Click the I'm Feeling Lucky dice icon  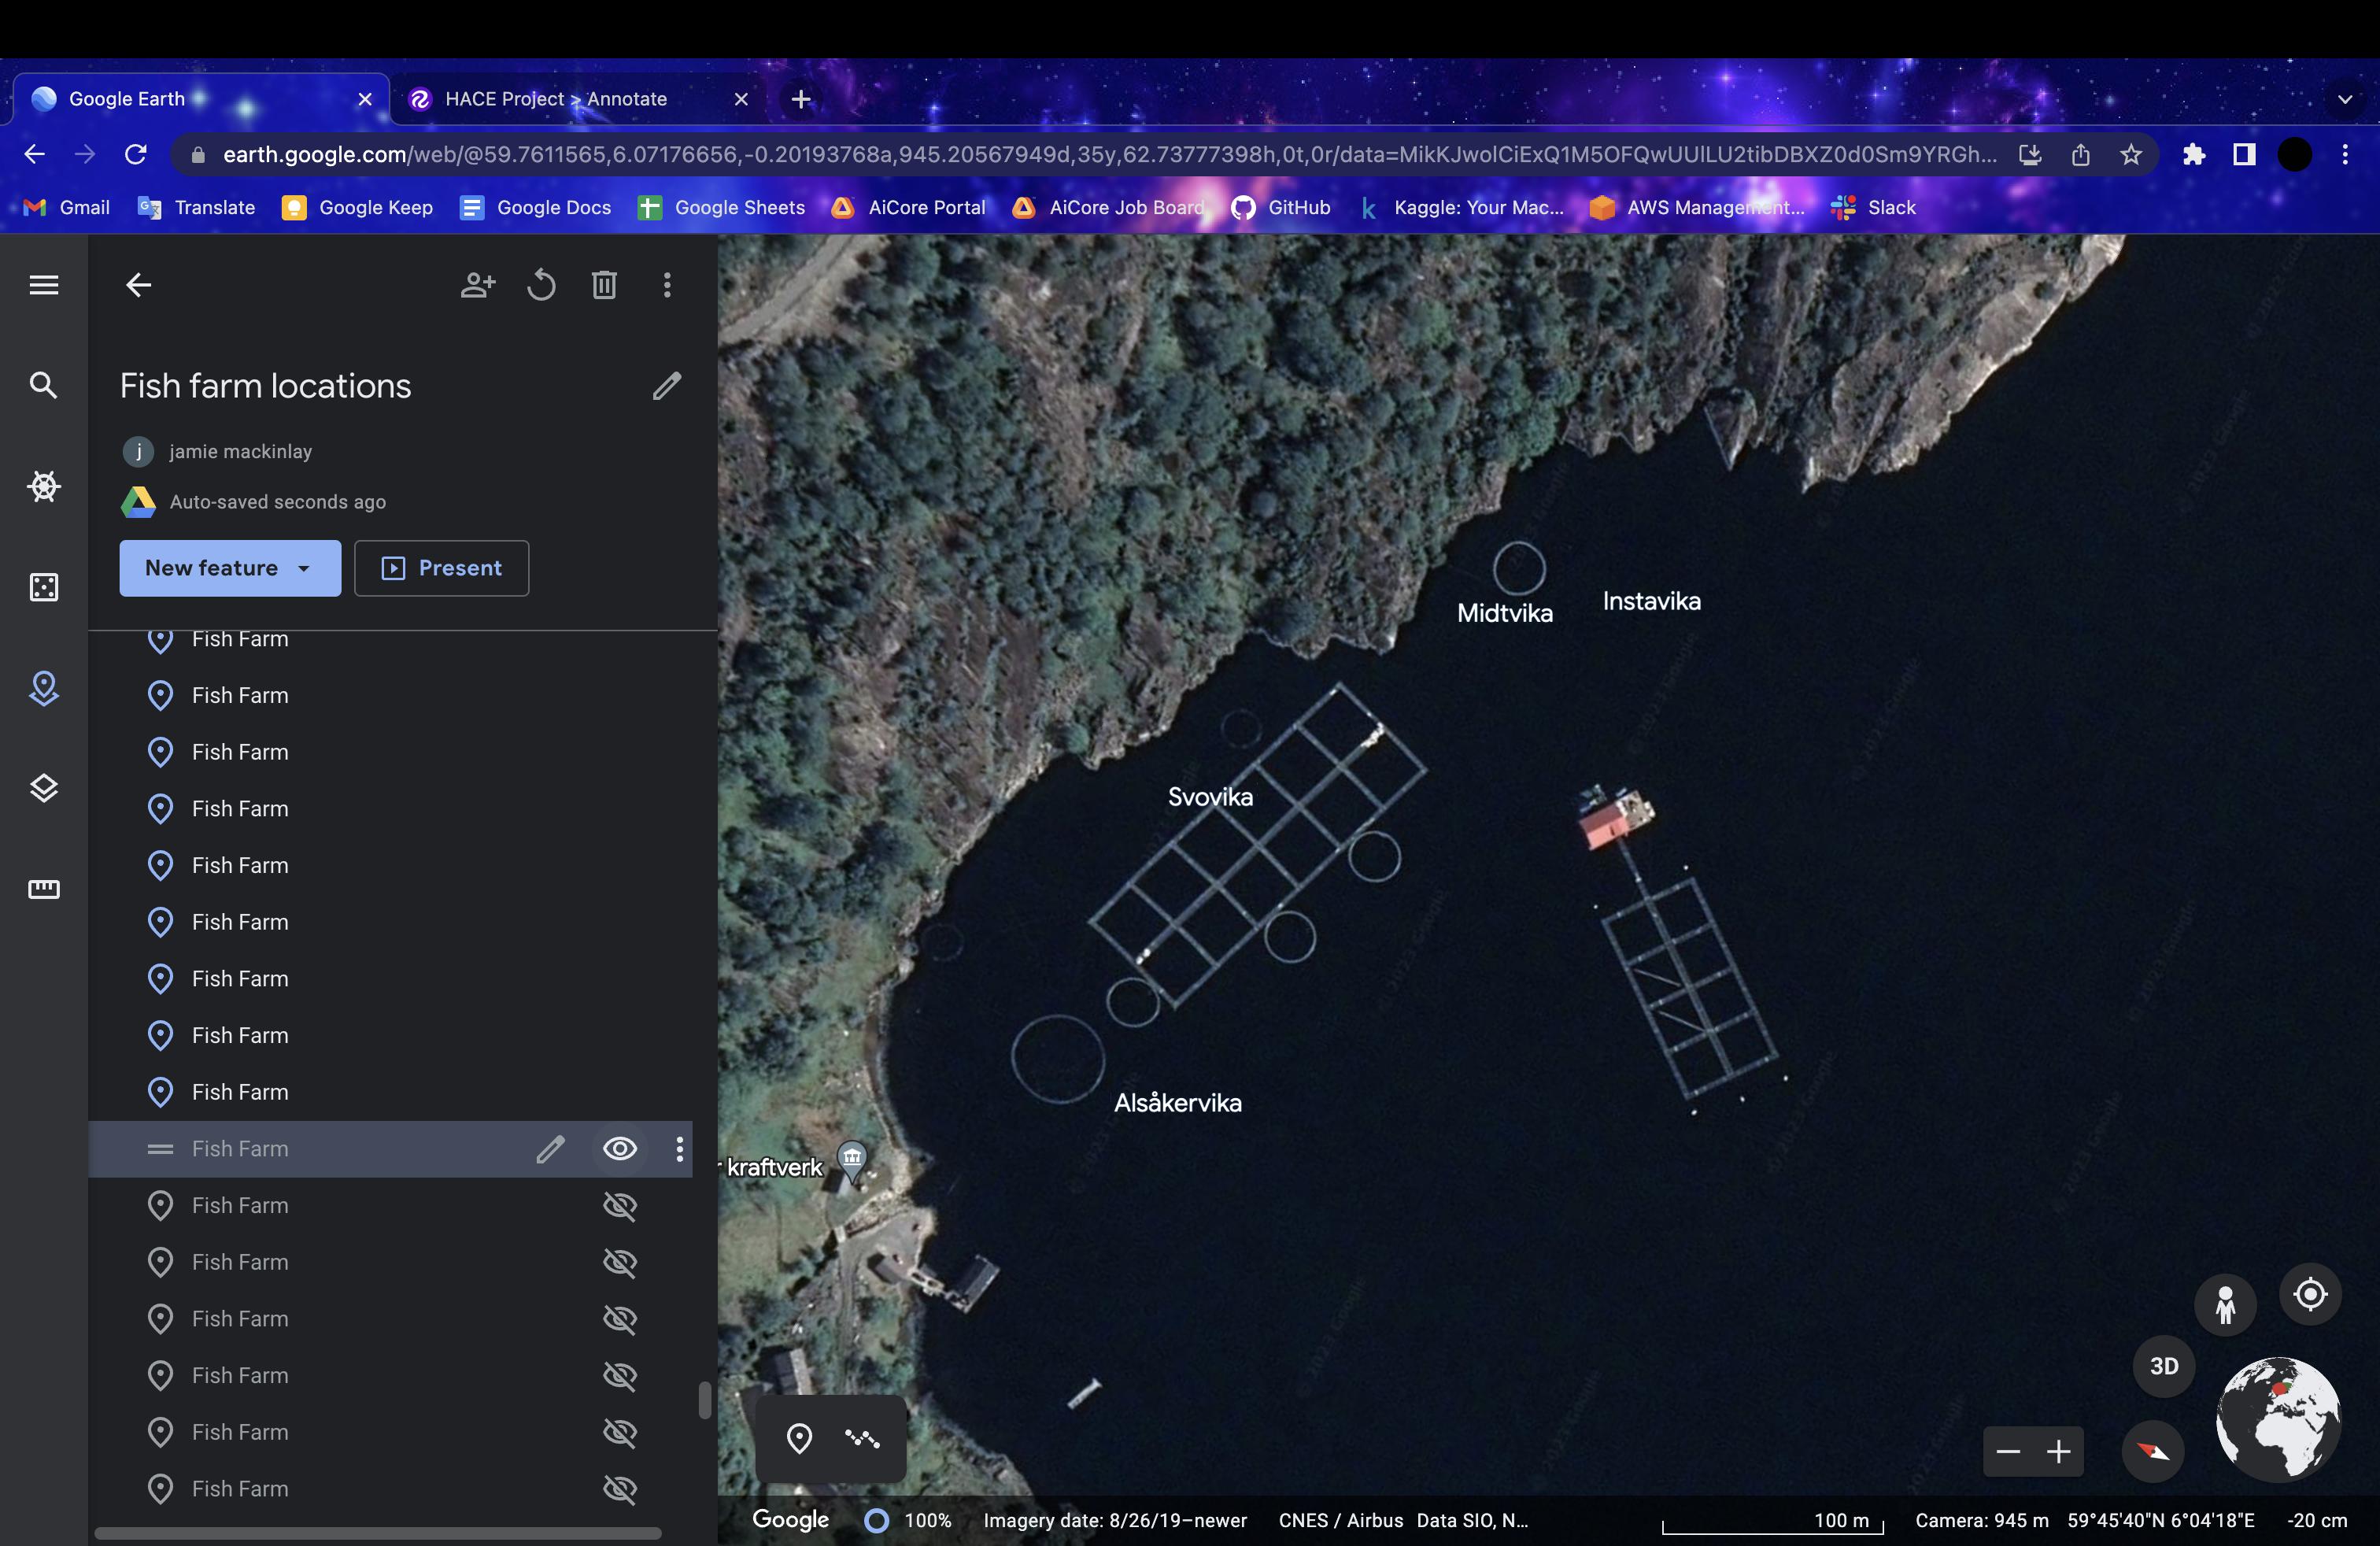[x=43, y=587]
